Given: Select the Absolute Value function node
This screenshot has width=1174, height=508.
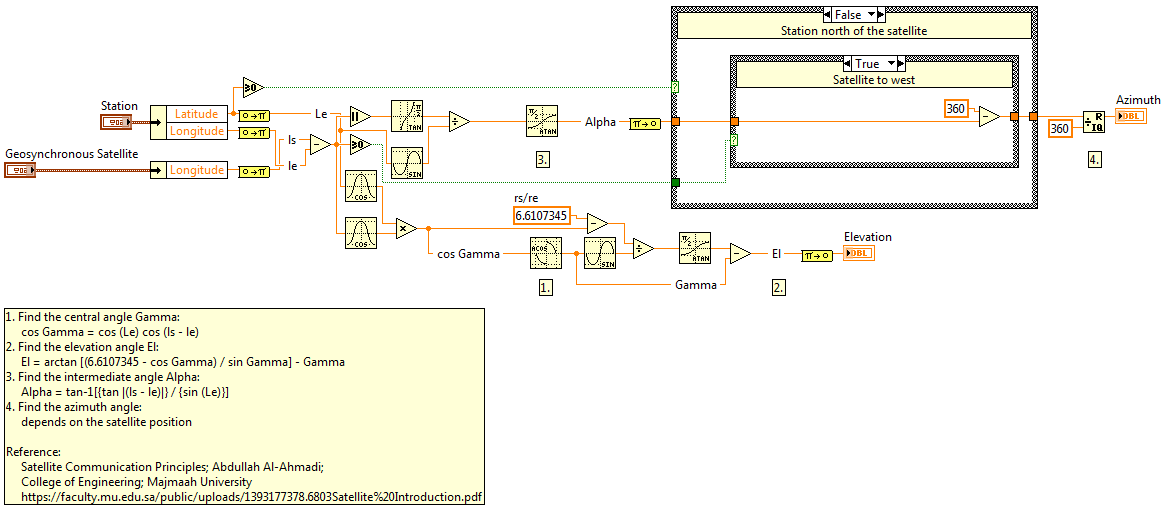Looking at the screenshot, I should coord(360,118).
